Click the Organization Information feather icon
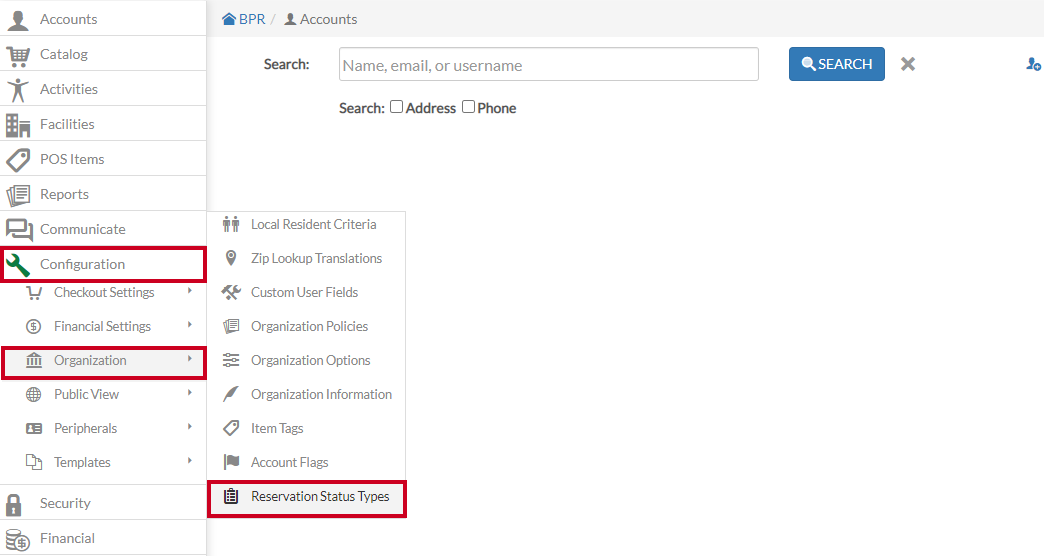 (230, 394)
